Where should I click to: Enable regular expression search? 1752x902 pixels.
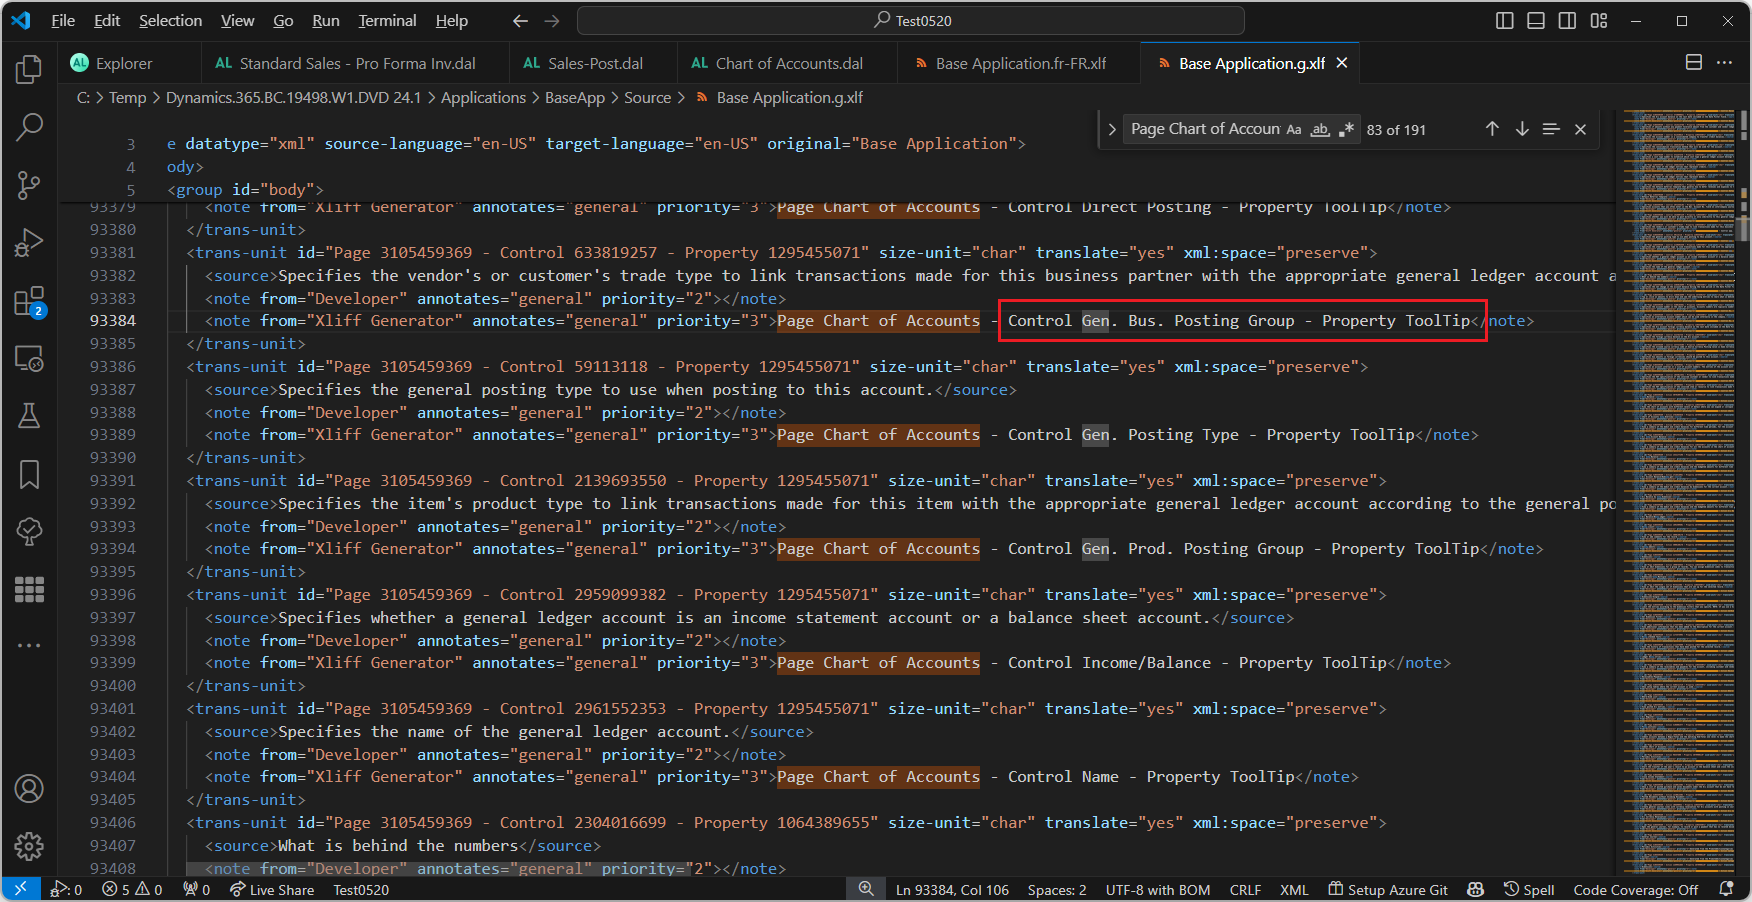pos(1347,128)
